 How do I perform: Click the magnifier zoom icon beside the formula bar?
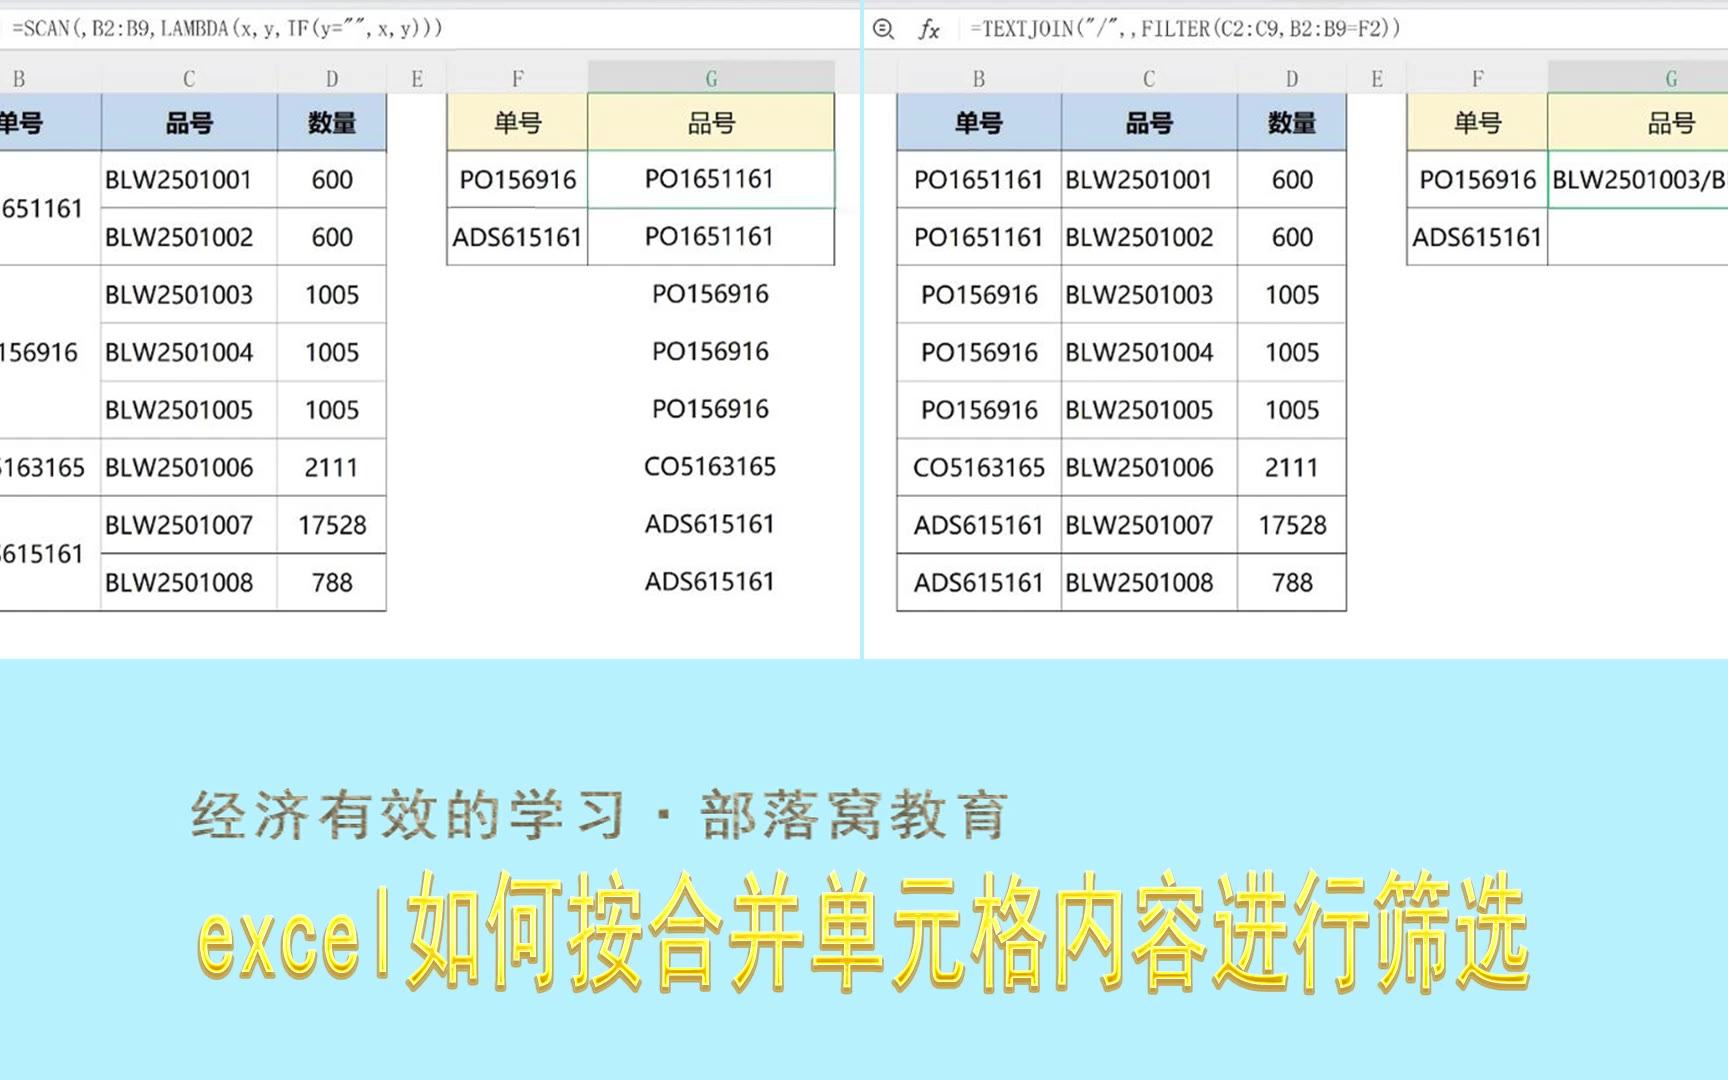pos(883,29)
